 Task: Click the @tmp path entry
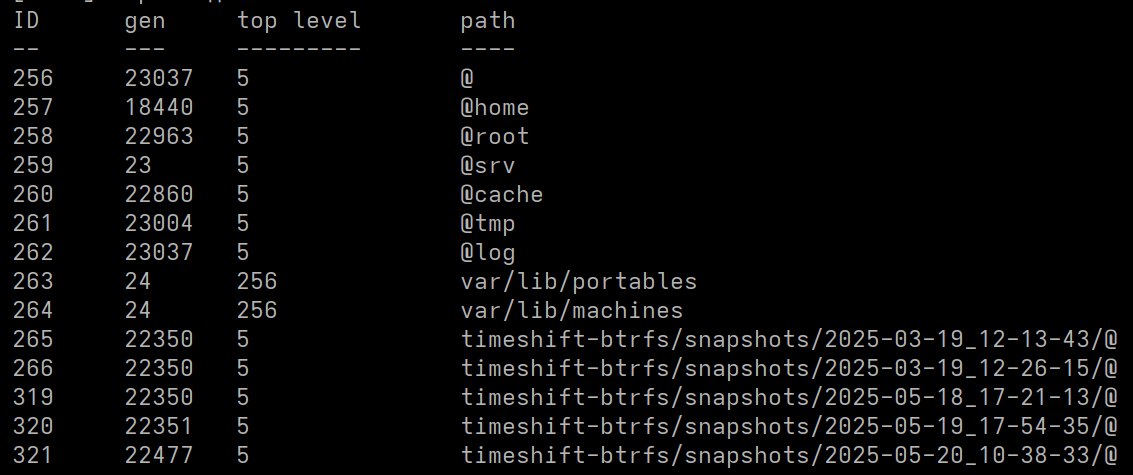click(x=488, y=223)
